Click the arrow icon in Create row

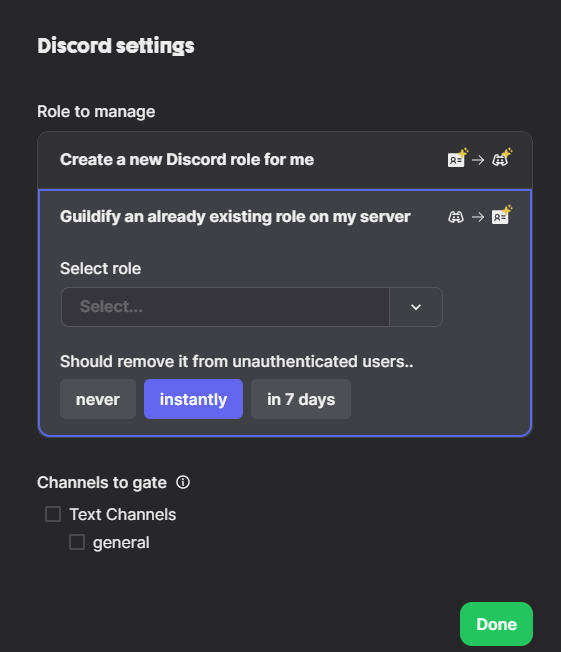478,160
